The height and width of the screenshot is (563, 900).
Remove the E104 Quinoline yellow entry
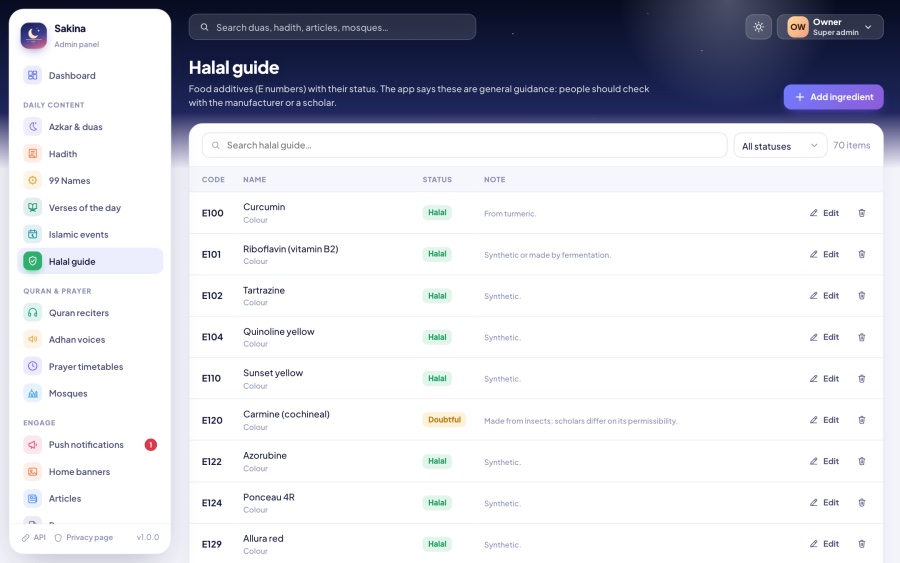tap(862, 337)
